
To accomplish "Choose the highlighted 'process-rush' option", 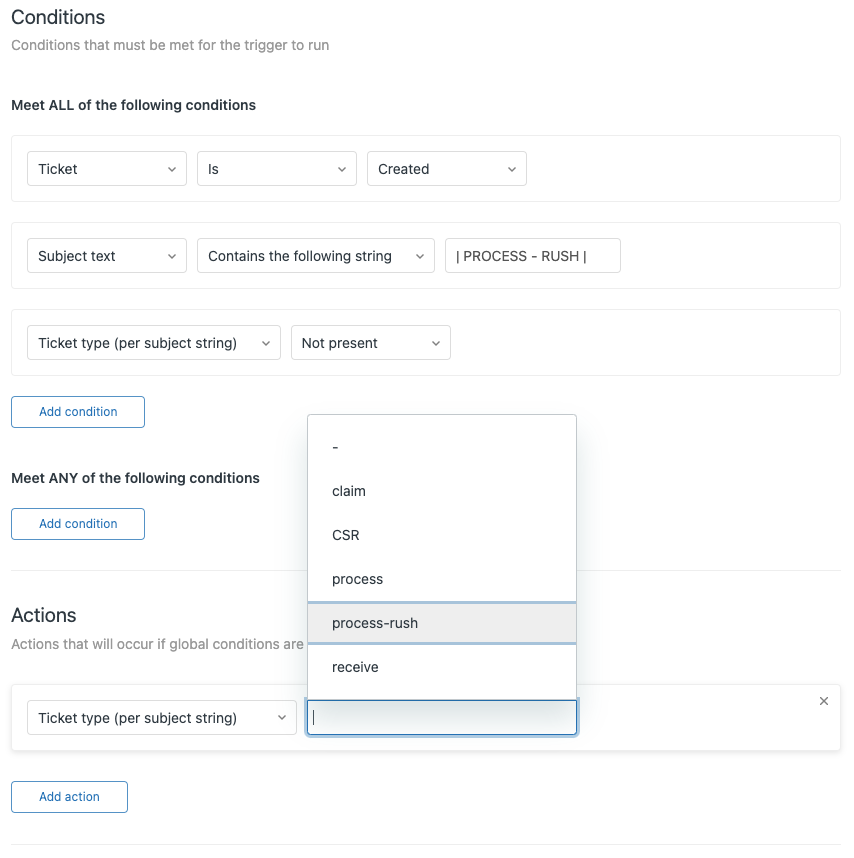I will 441,623.
